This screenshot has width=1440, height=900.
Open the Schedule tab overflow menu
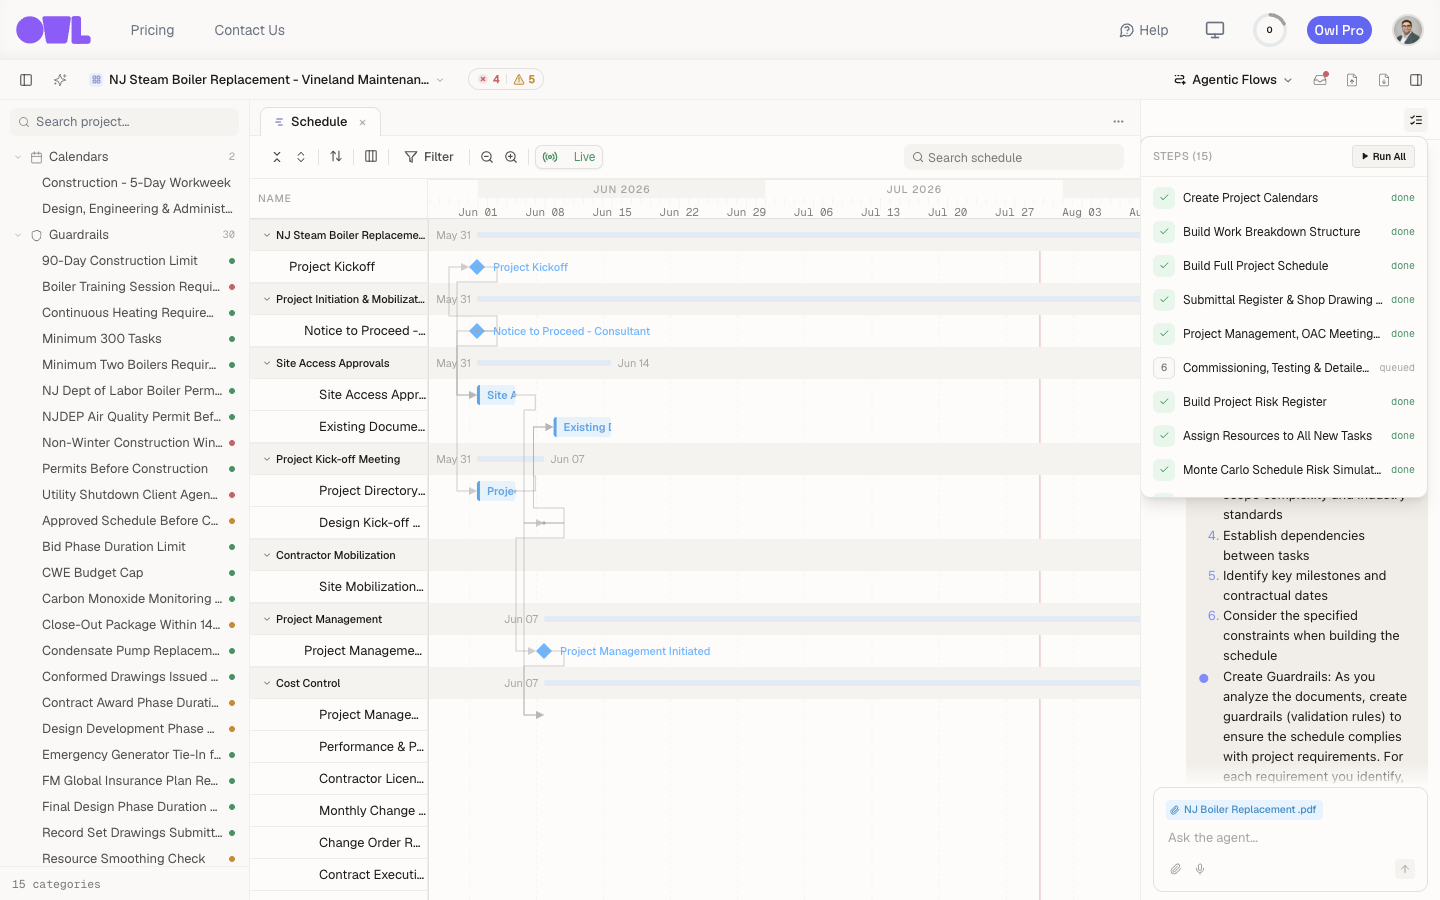tap(1118, 122)
